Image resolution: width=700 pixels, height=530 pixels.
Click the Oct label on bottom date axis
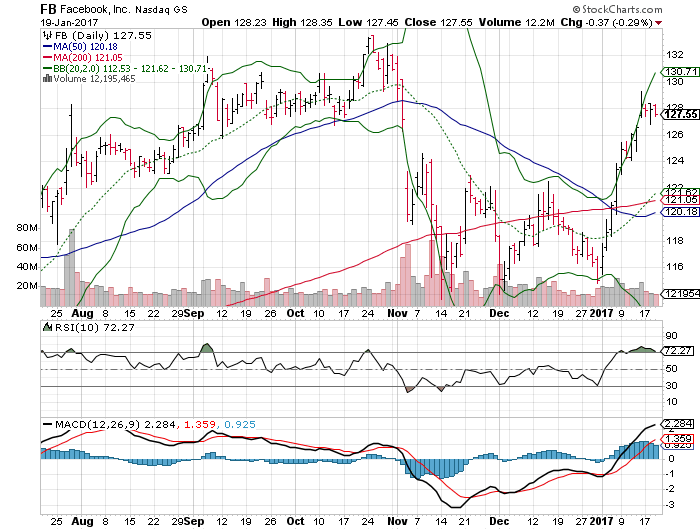[x=295, y=521]
